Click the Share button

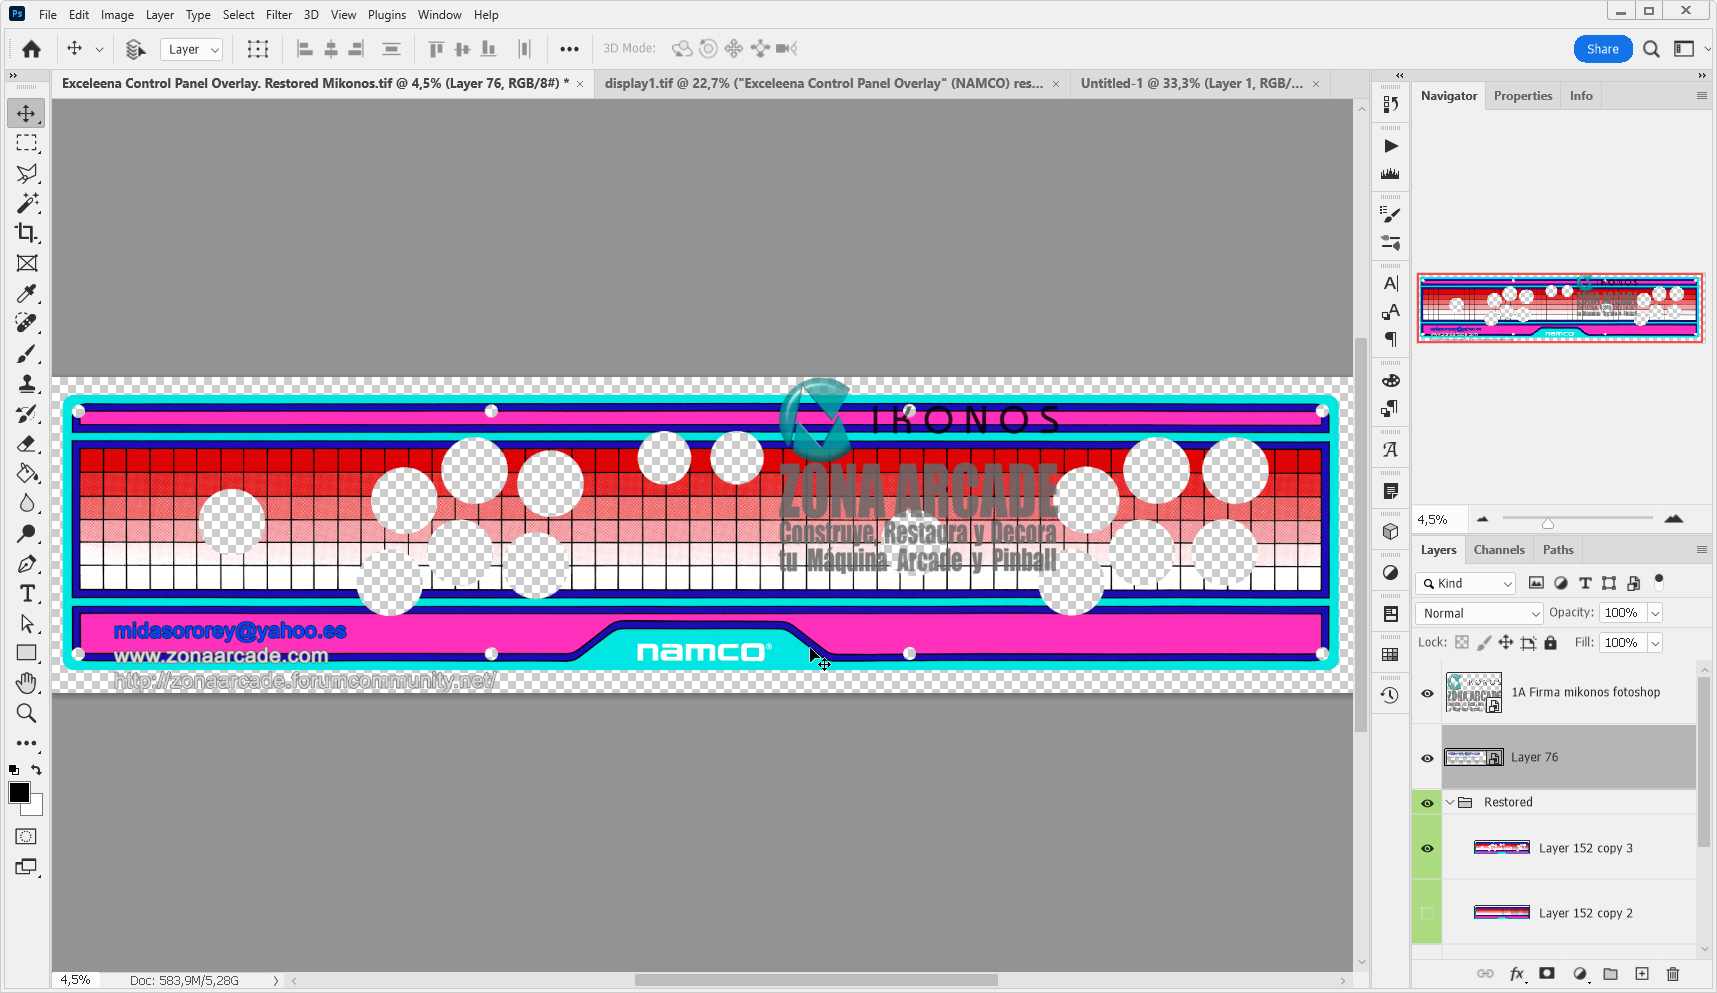[x=1602, y=48]
